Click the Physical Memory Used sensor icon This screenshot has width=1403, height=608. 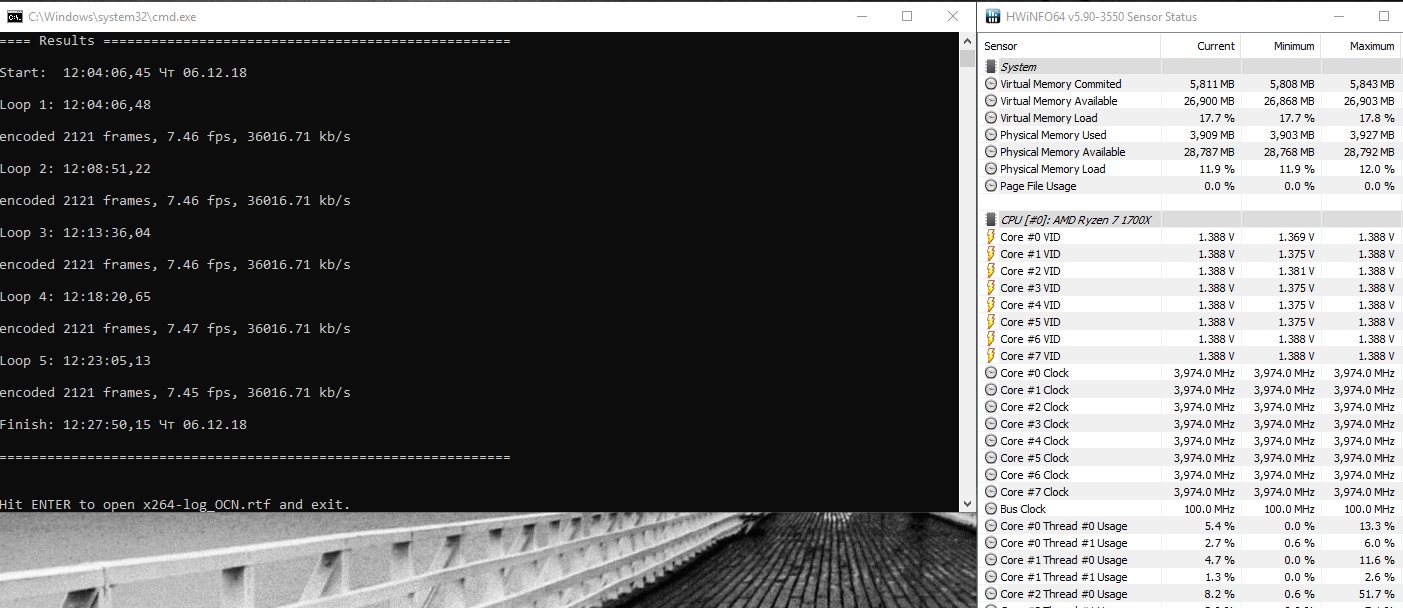[x=991, y=135]
